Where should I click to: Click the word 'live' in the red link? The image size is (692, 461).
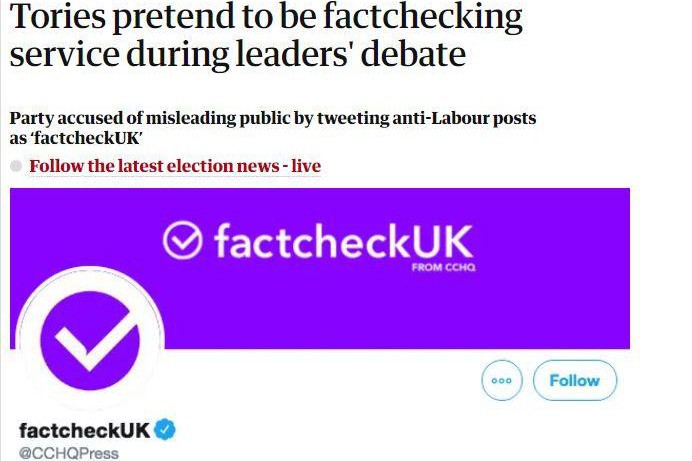click(306, 166)
